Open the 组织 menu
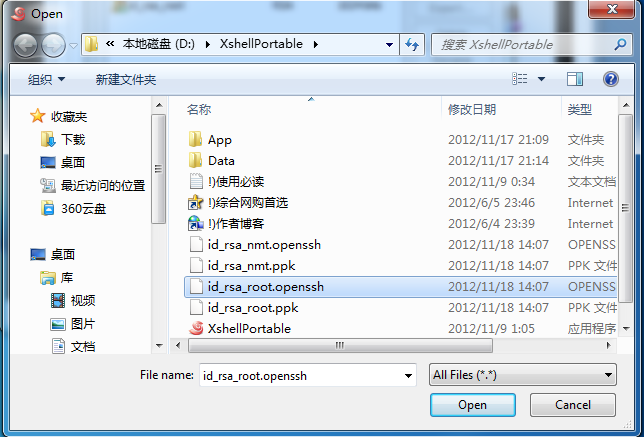 click(46, 79)
